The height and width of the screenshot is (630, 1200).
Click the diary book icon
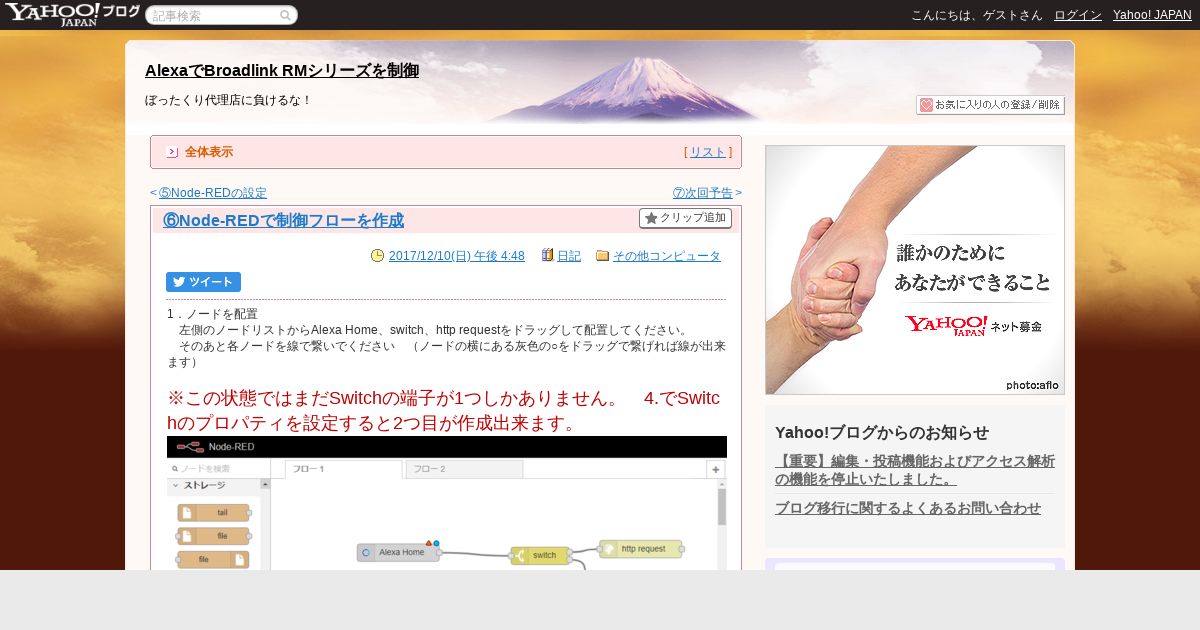[547, 255]
